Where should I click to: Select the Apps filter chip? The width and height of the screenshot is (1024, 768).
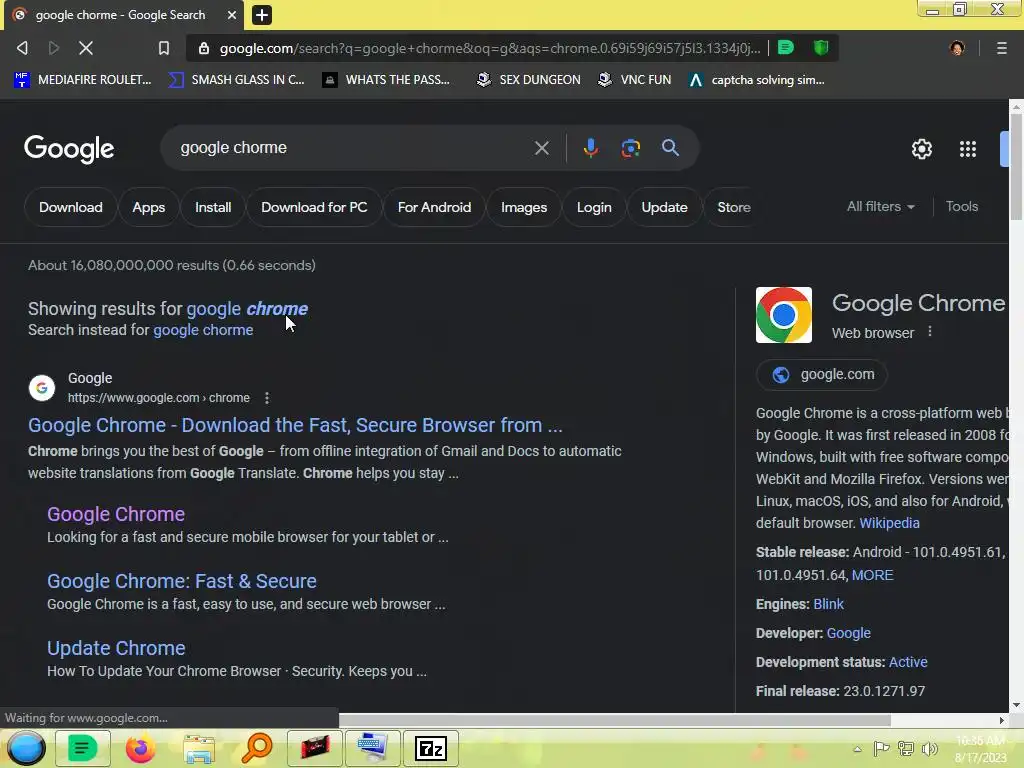point(148,207)
